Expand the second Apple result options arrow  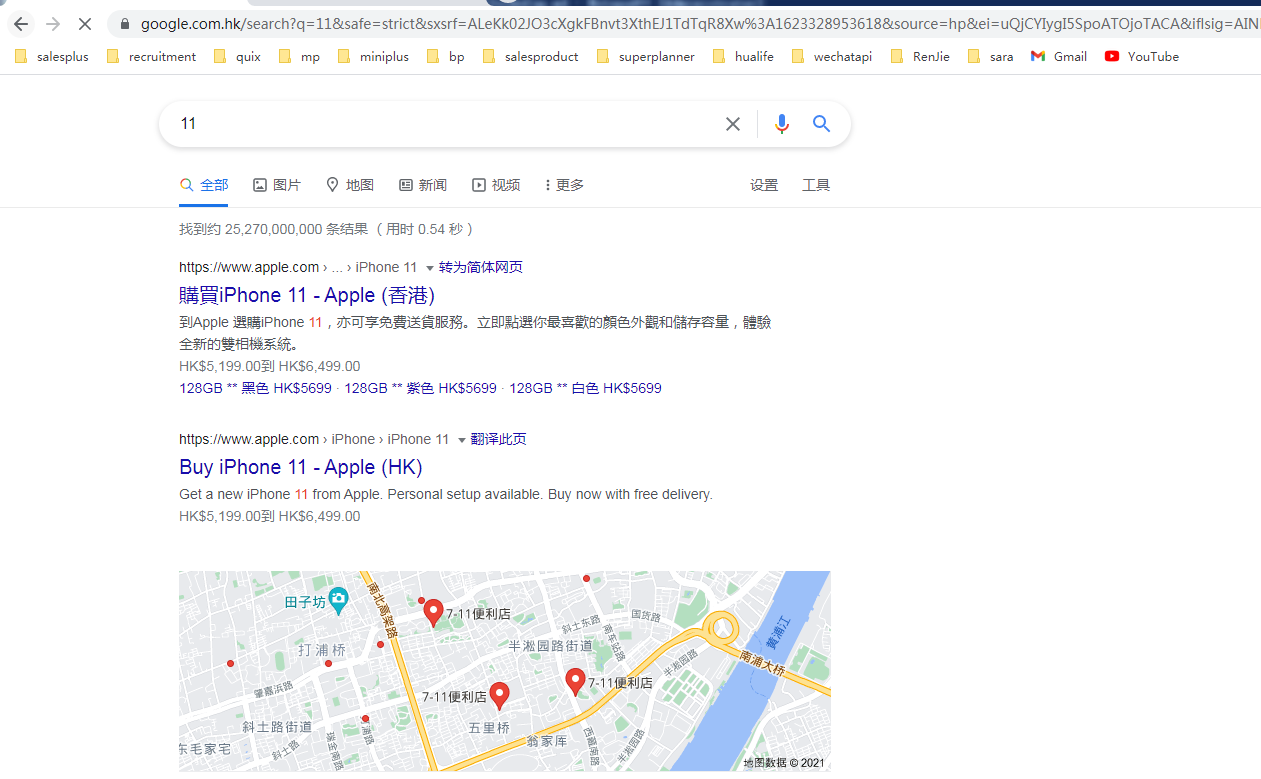coord(462,440)
